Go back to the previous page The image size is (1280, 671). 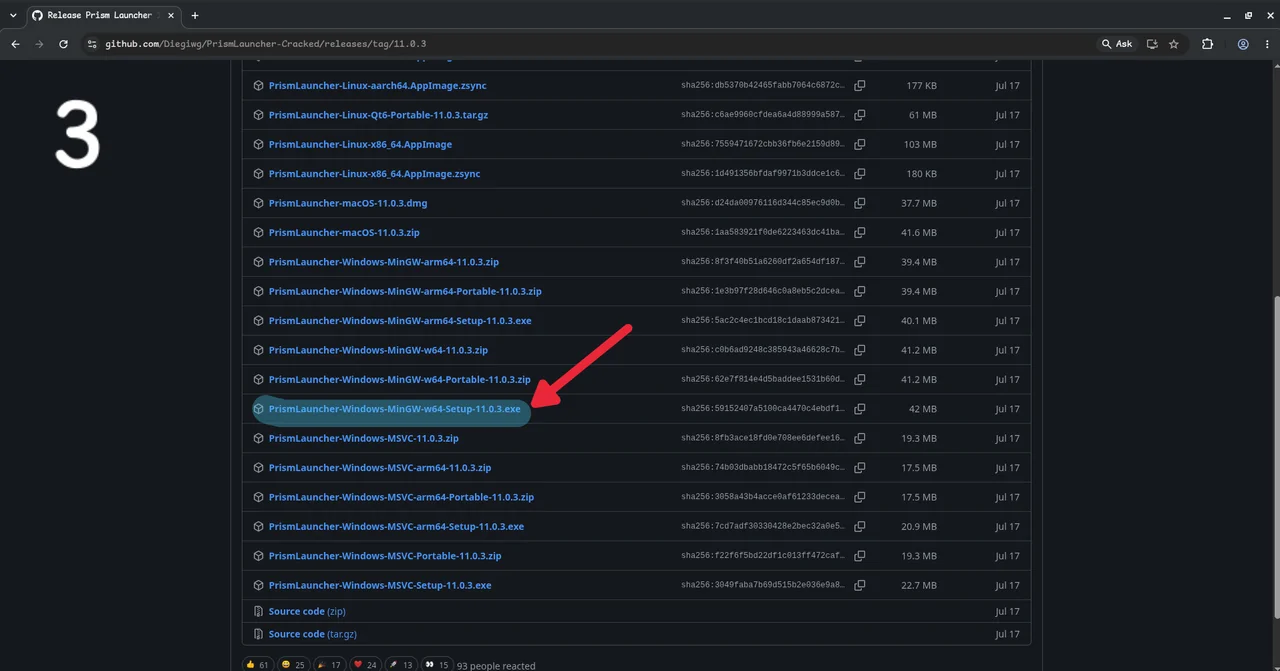(15, 44)
